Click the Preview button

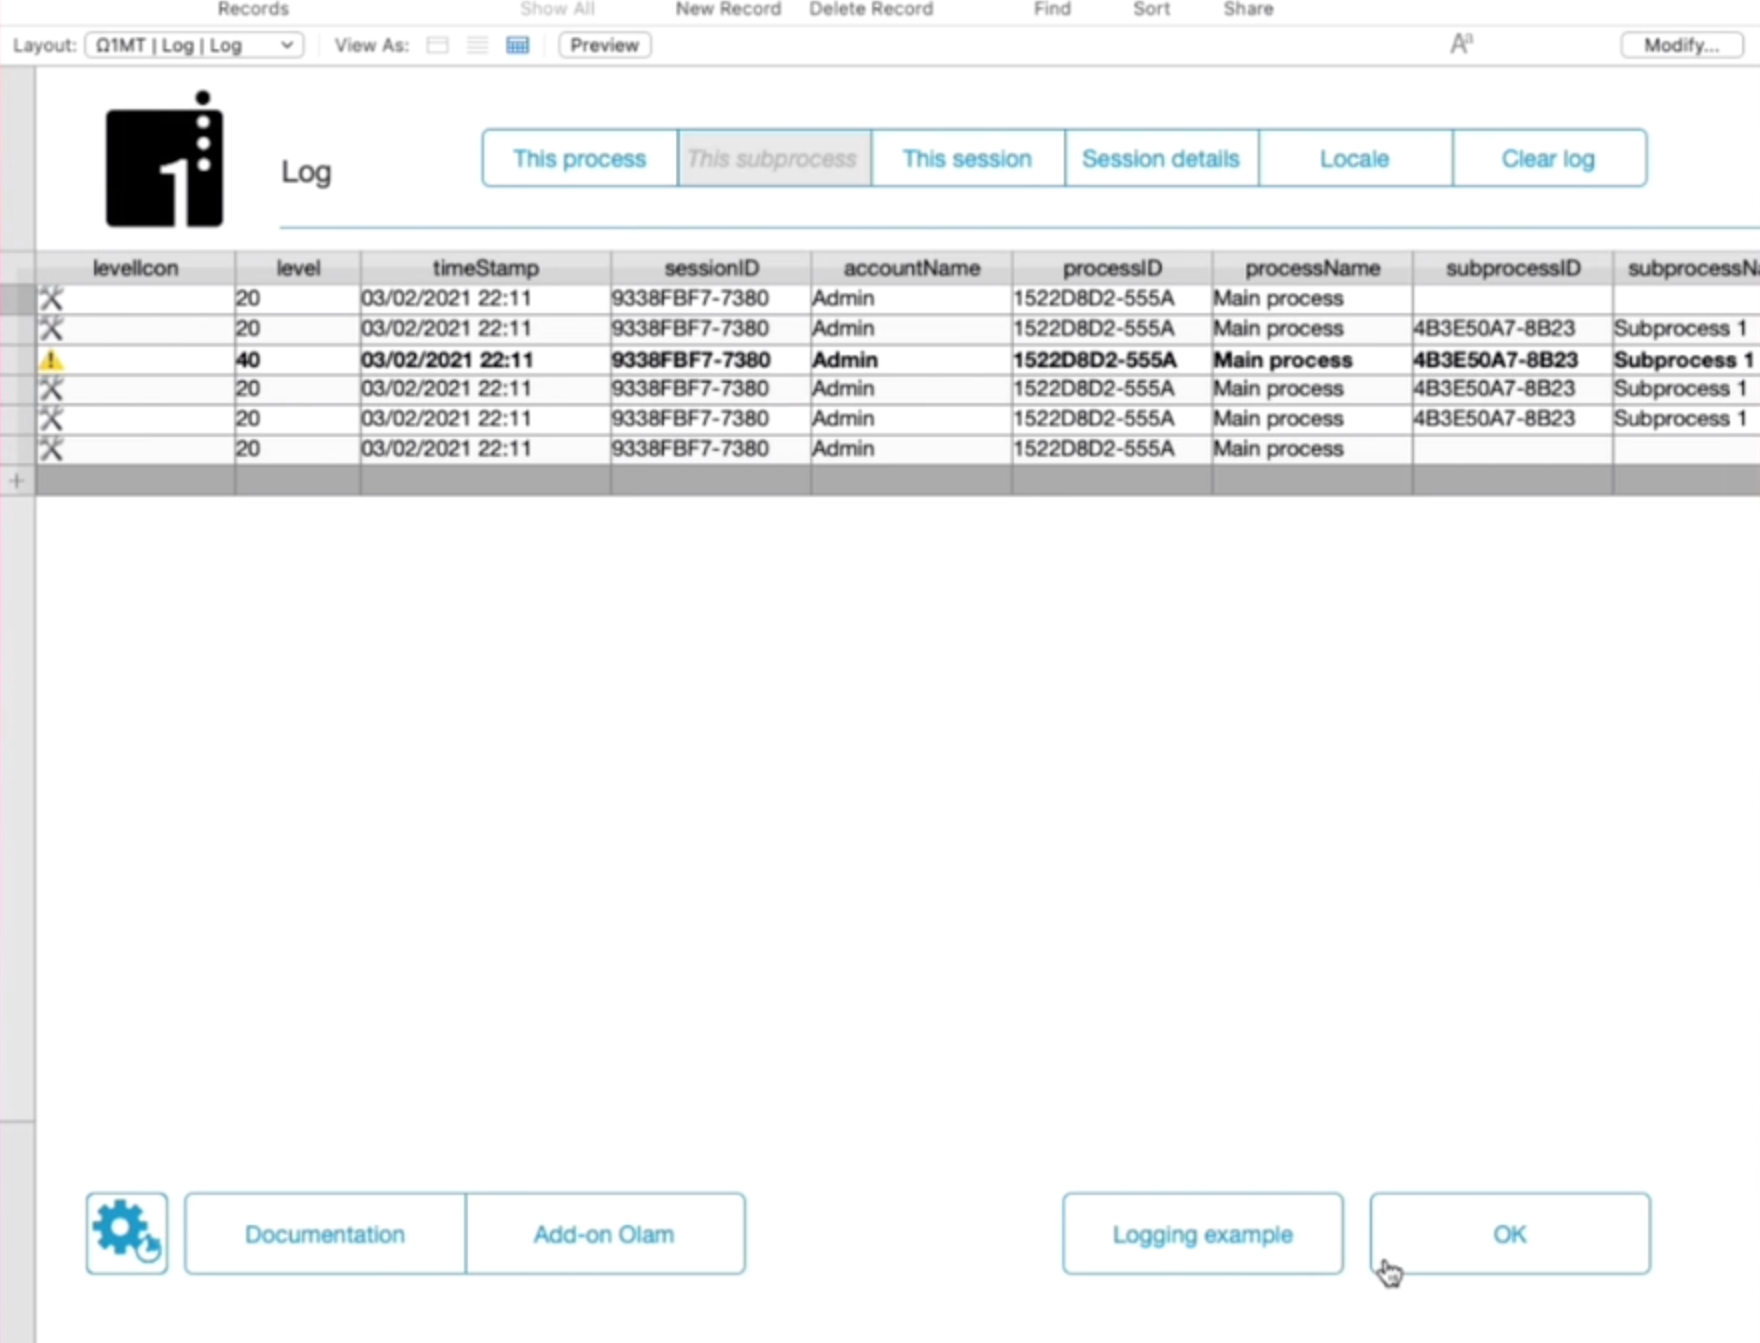[605, 45]
